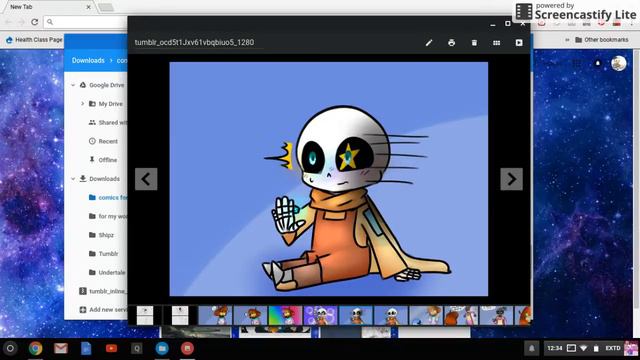Click the EXTD keyboard indicator

click(613, 348)
